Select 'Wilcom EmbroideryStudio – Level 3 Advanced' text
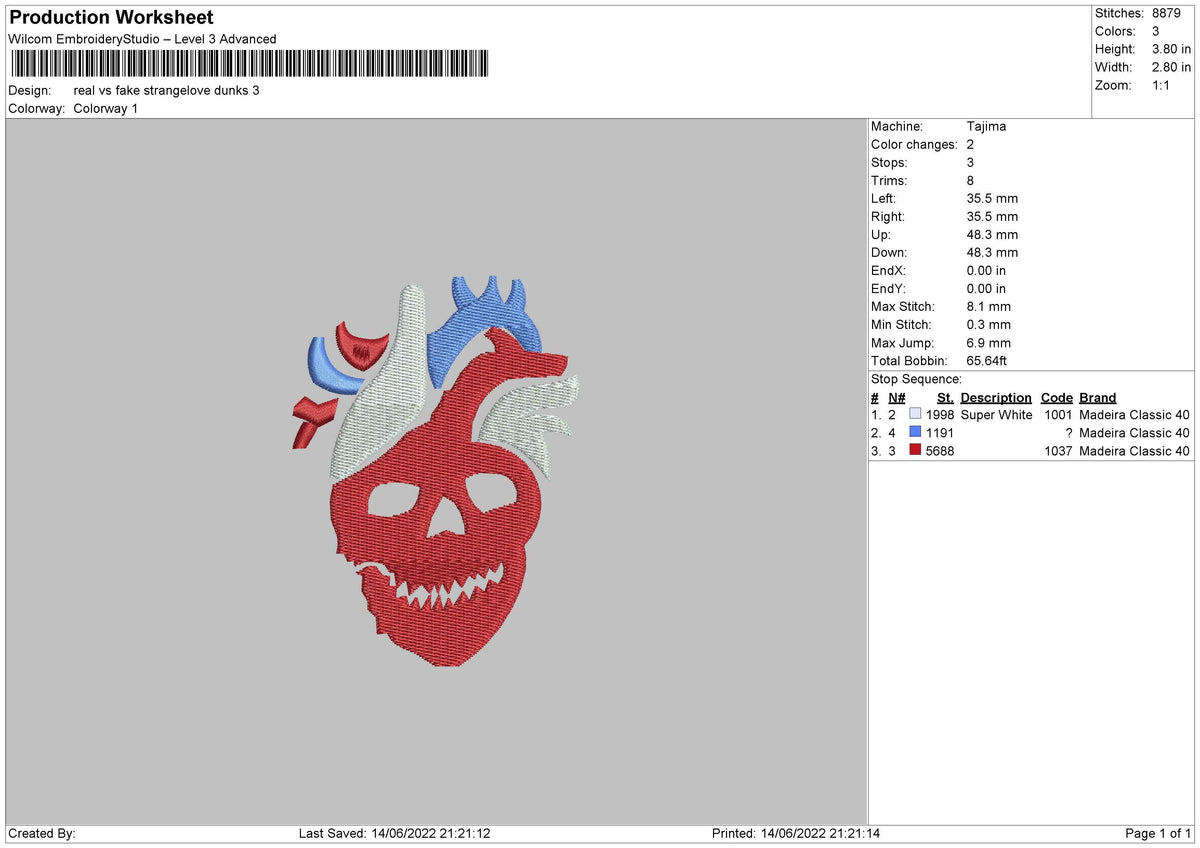The height and width of the screenshot is (848, 1200). 142,39
